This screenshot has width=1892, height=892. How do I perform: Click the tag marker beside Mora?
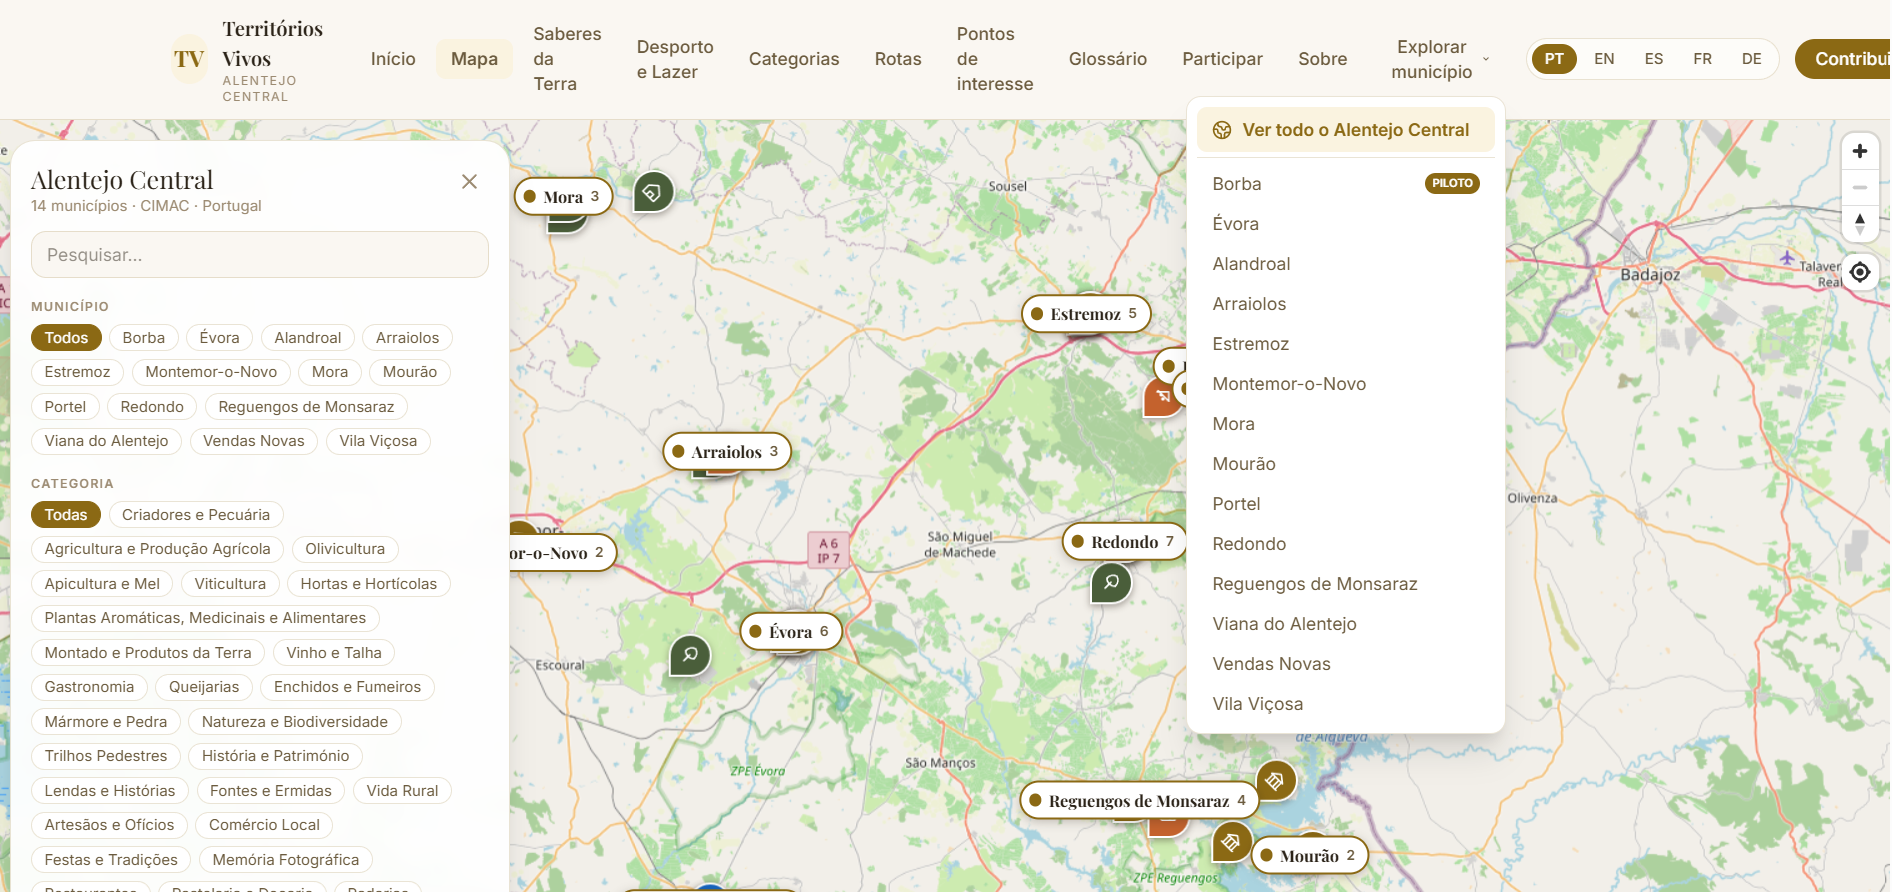click(x=653, y=192)
